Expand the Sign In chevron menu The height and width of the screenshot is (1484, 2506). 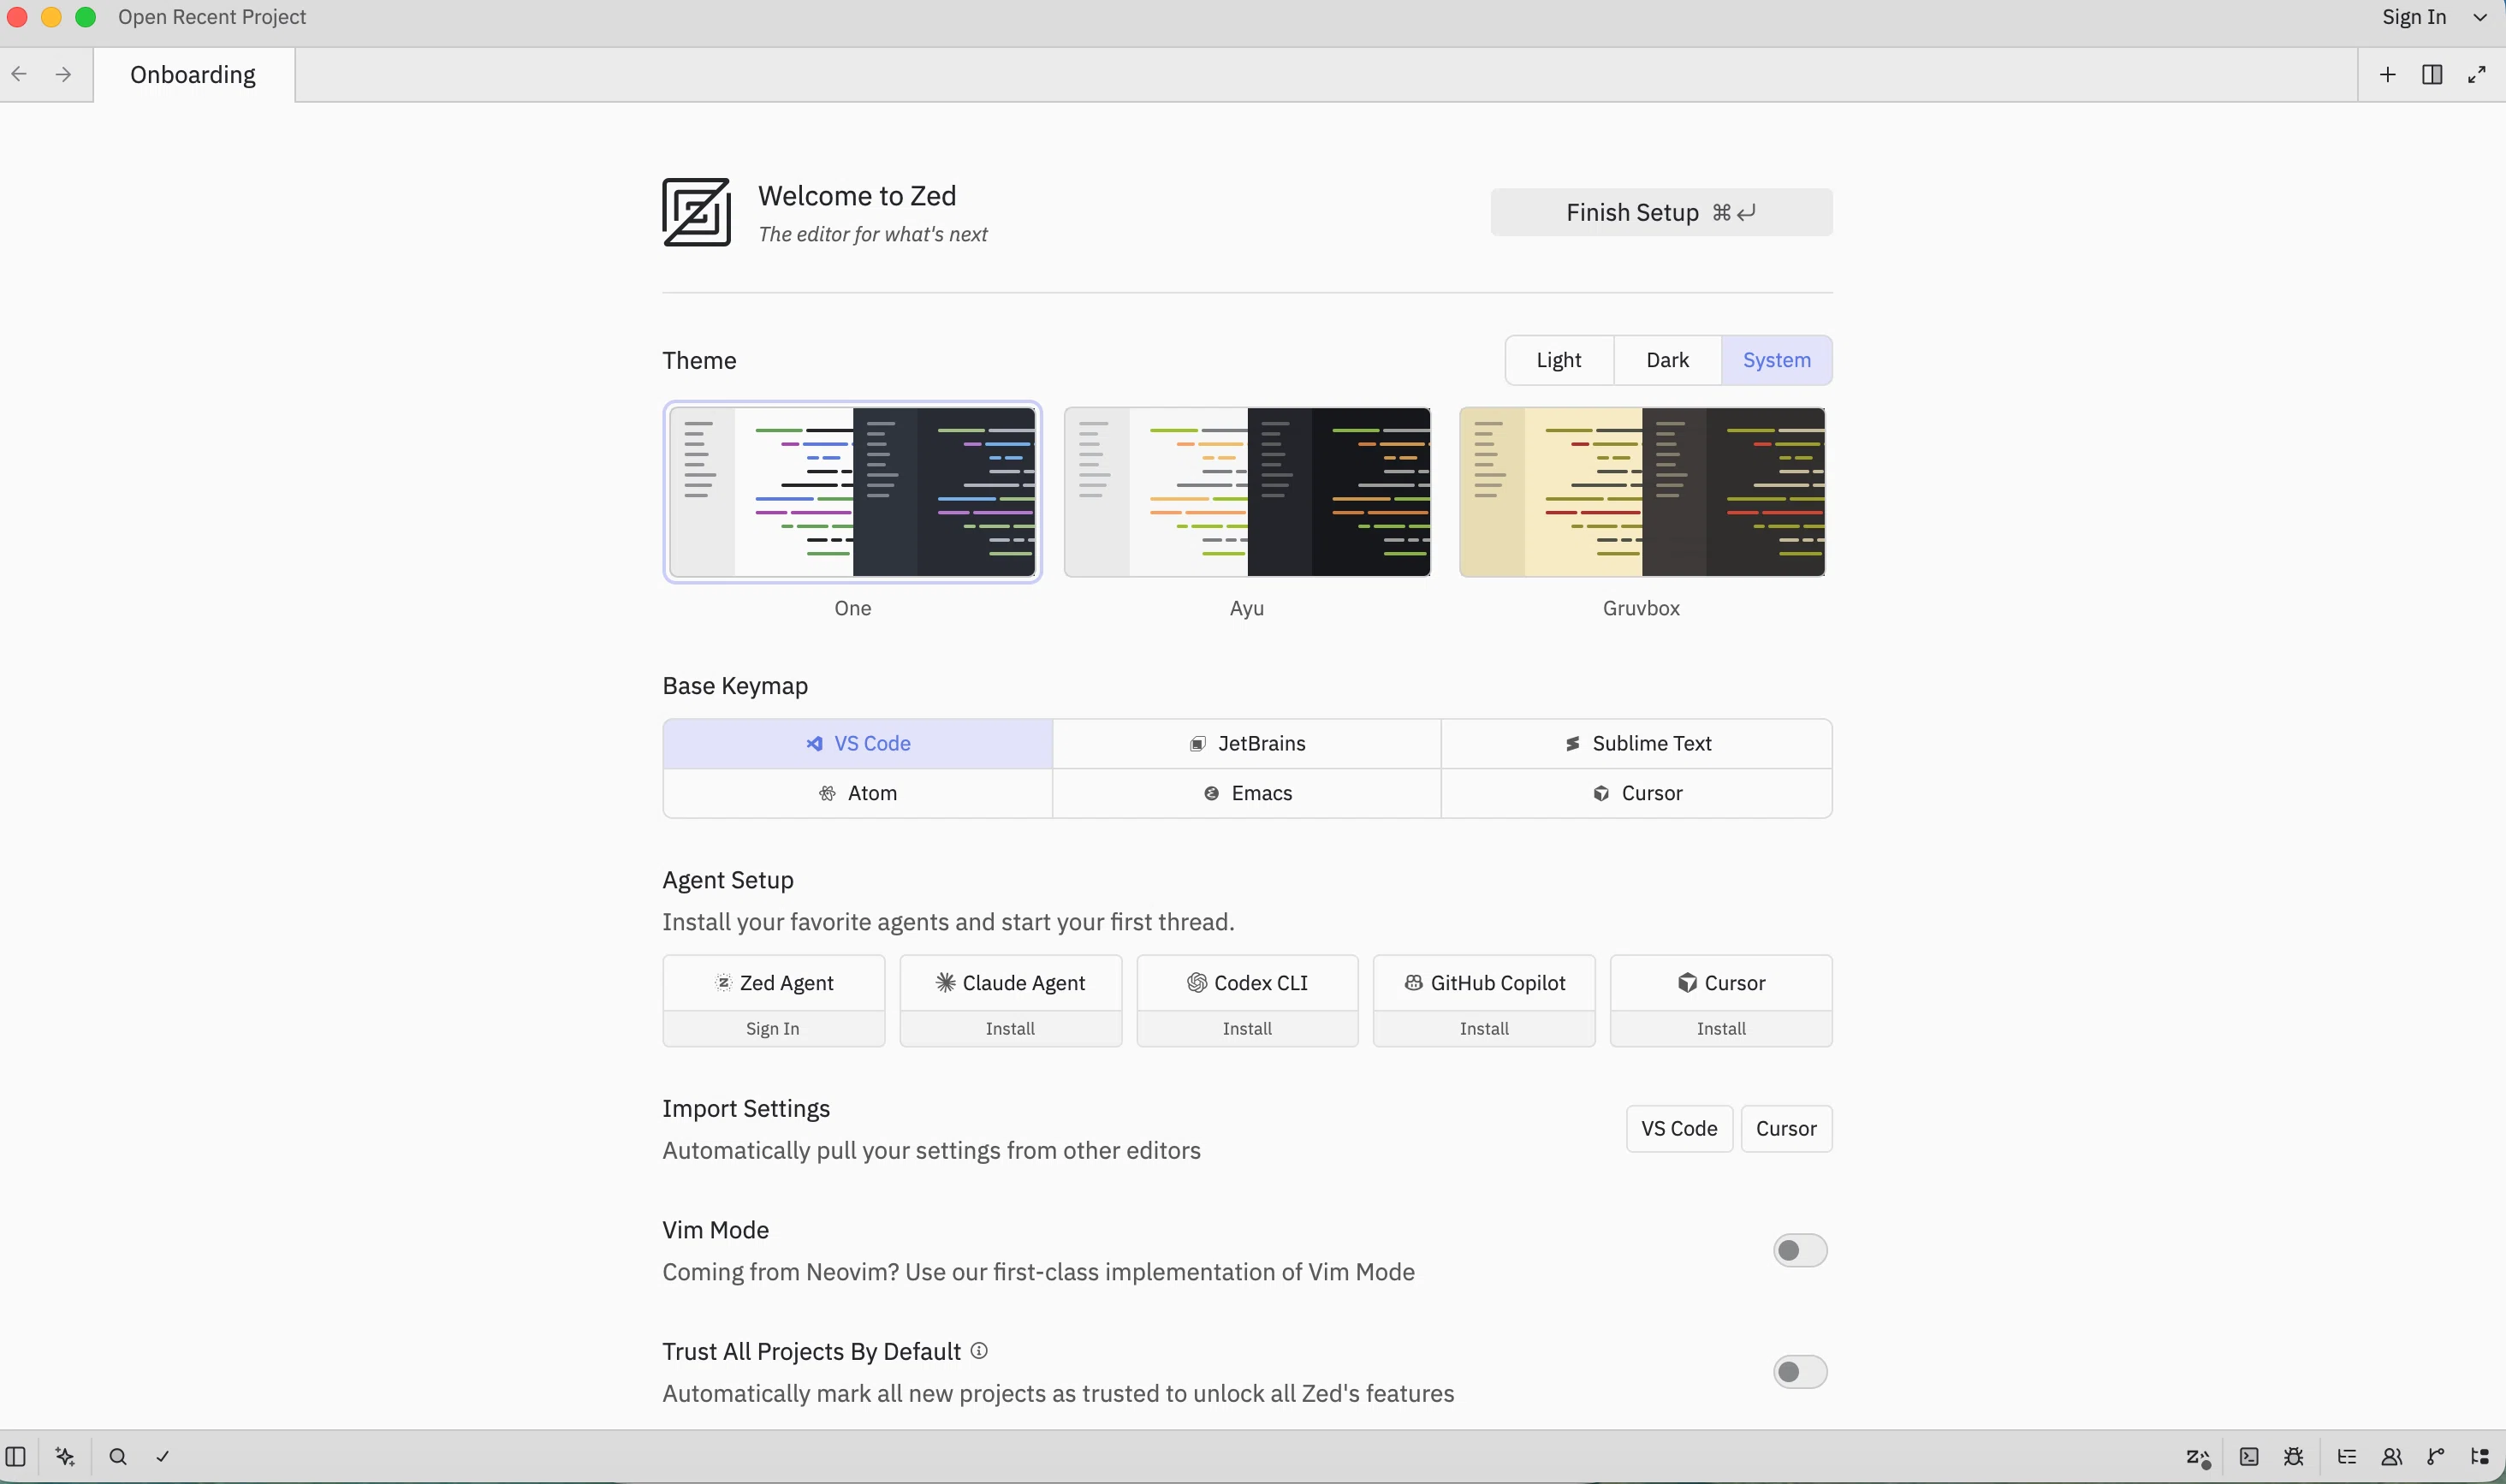click(2480, 17)
